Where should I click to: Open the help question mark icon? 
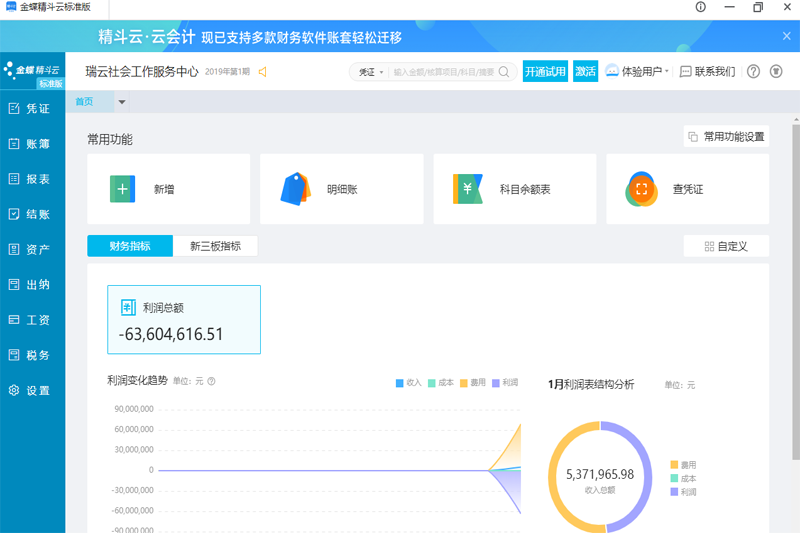[753, 71]
